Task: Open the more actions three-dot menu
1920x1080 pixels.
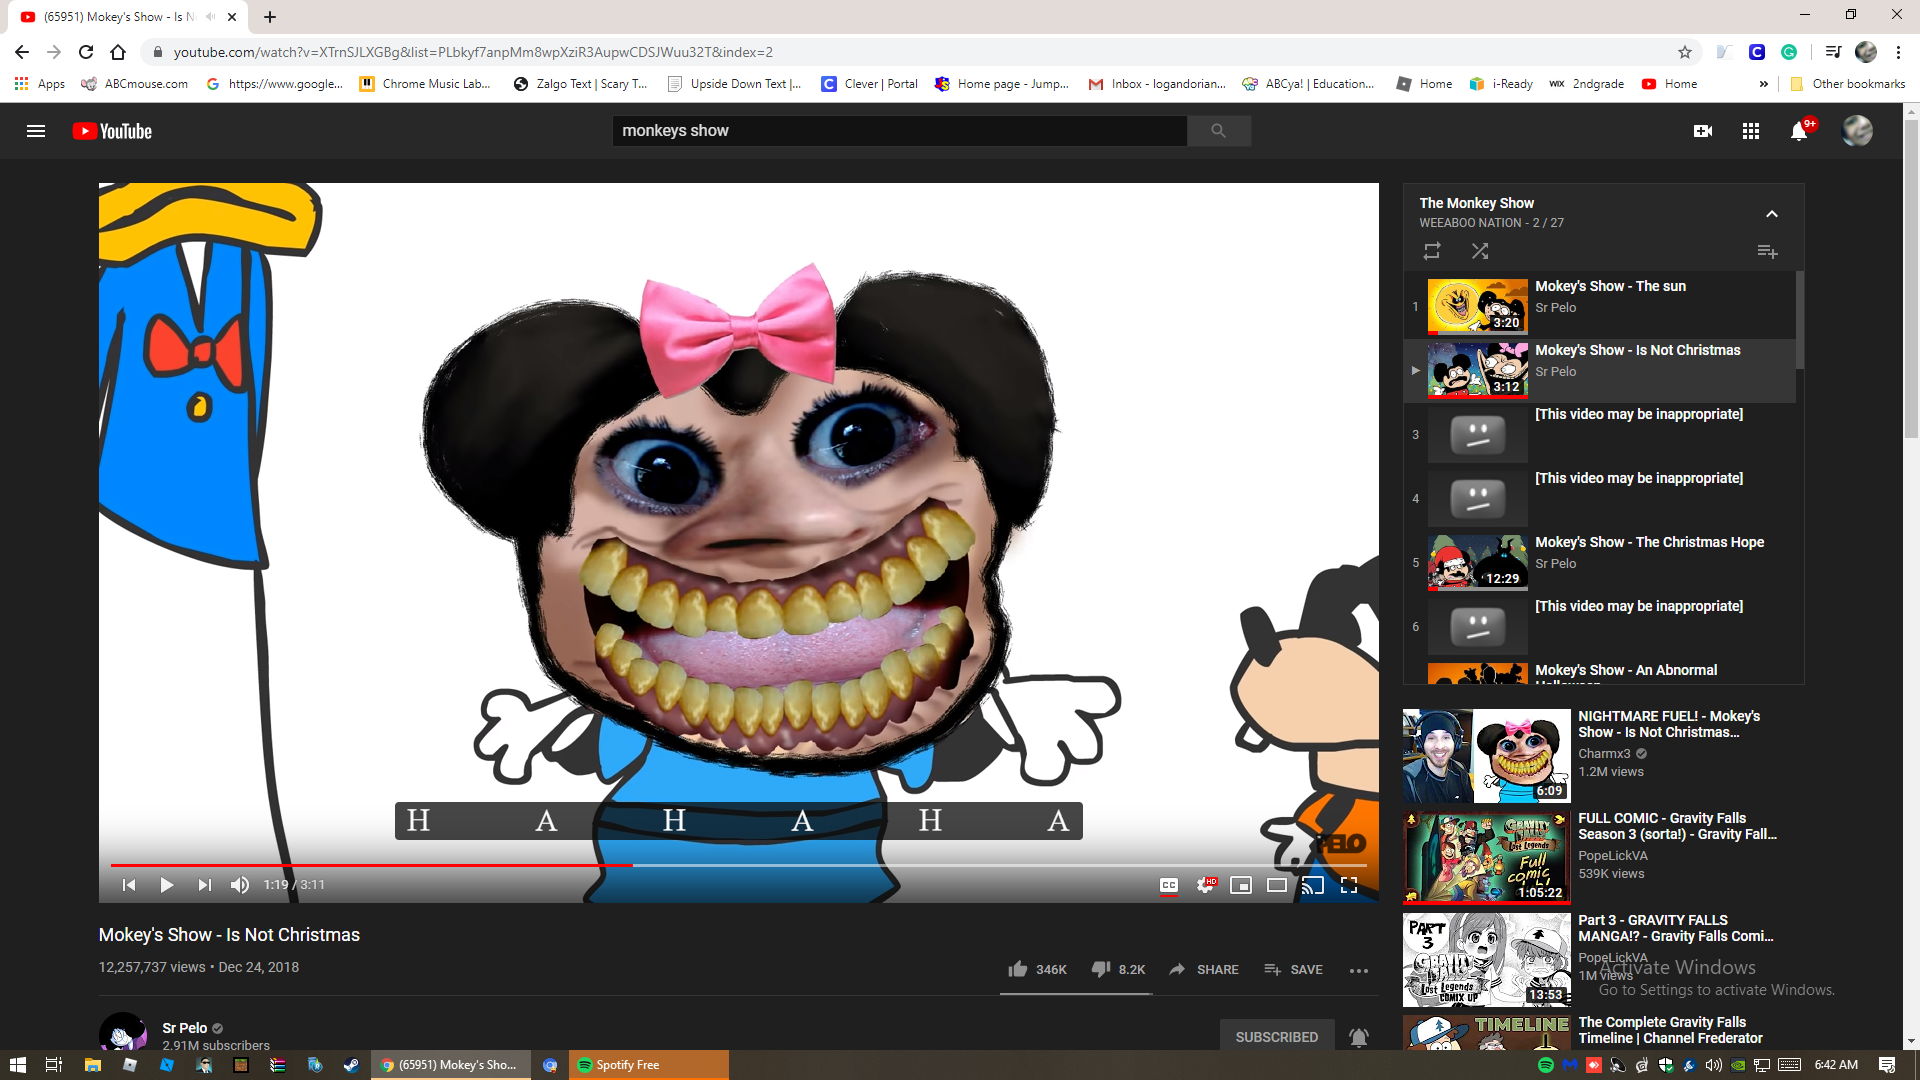Action: click(x=1358, y=970)
